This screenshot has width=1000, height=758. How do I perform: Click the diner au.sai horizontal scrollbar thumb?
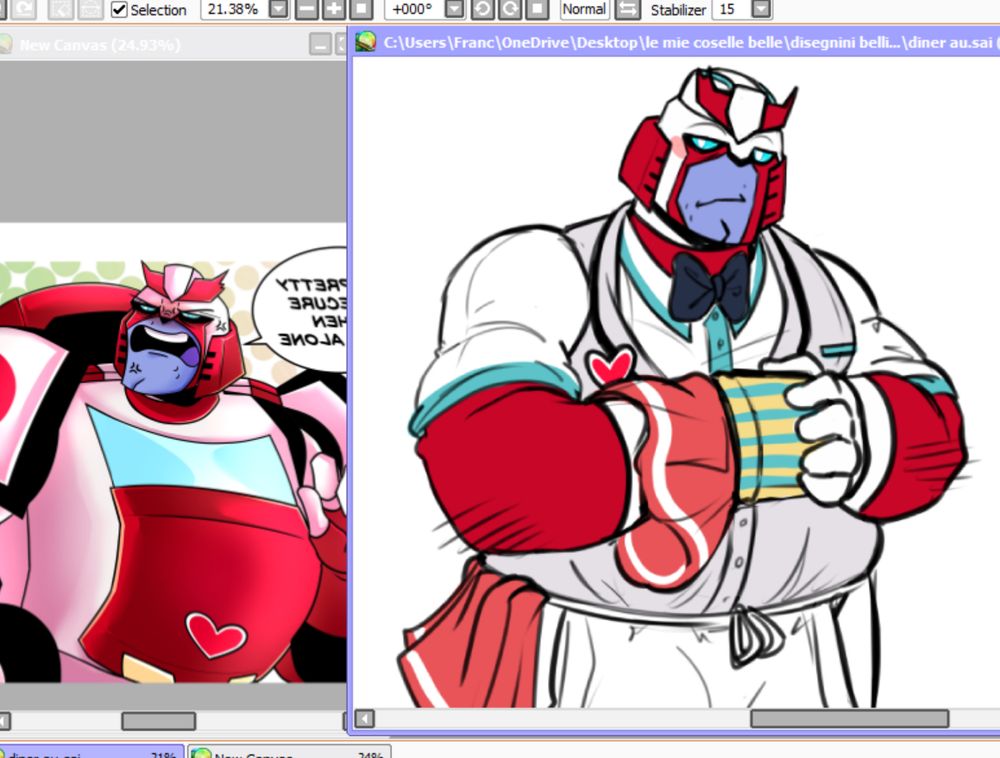(x=849, y=718)
